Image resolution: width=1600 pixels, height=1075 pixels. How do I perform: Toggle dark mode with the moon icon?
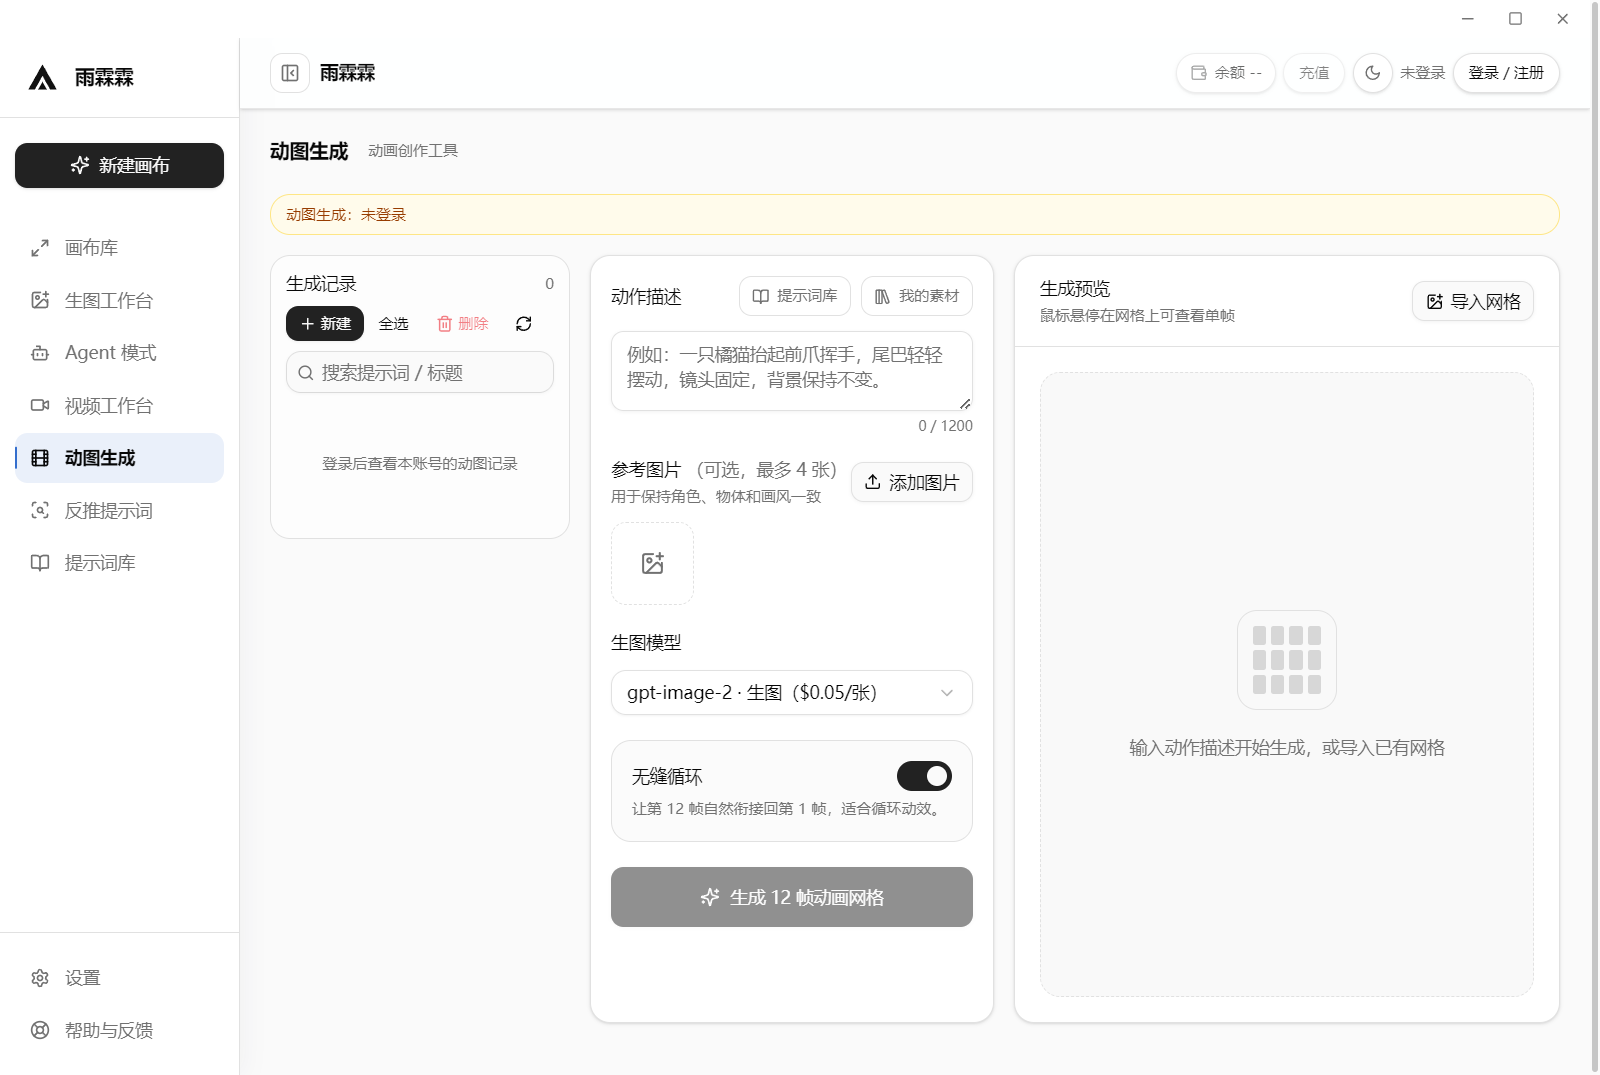pos(1373,73)
